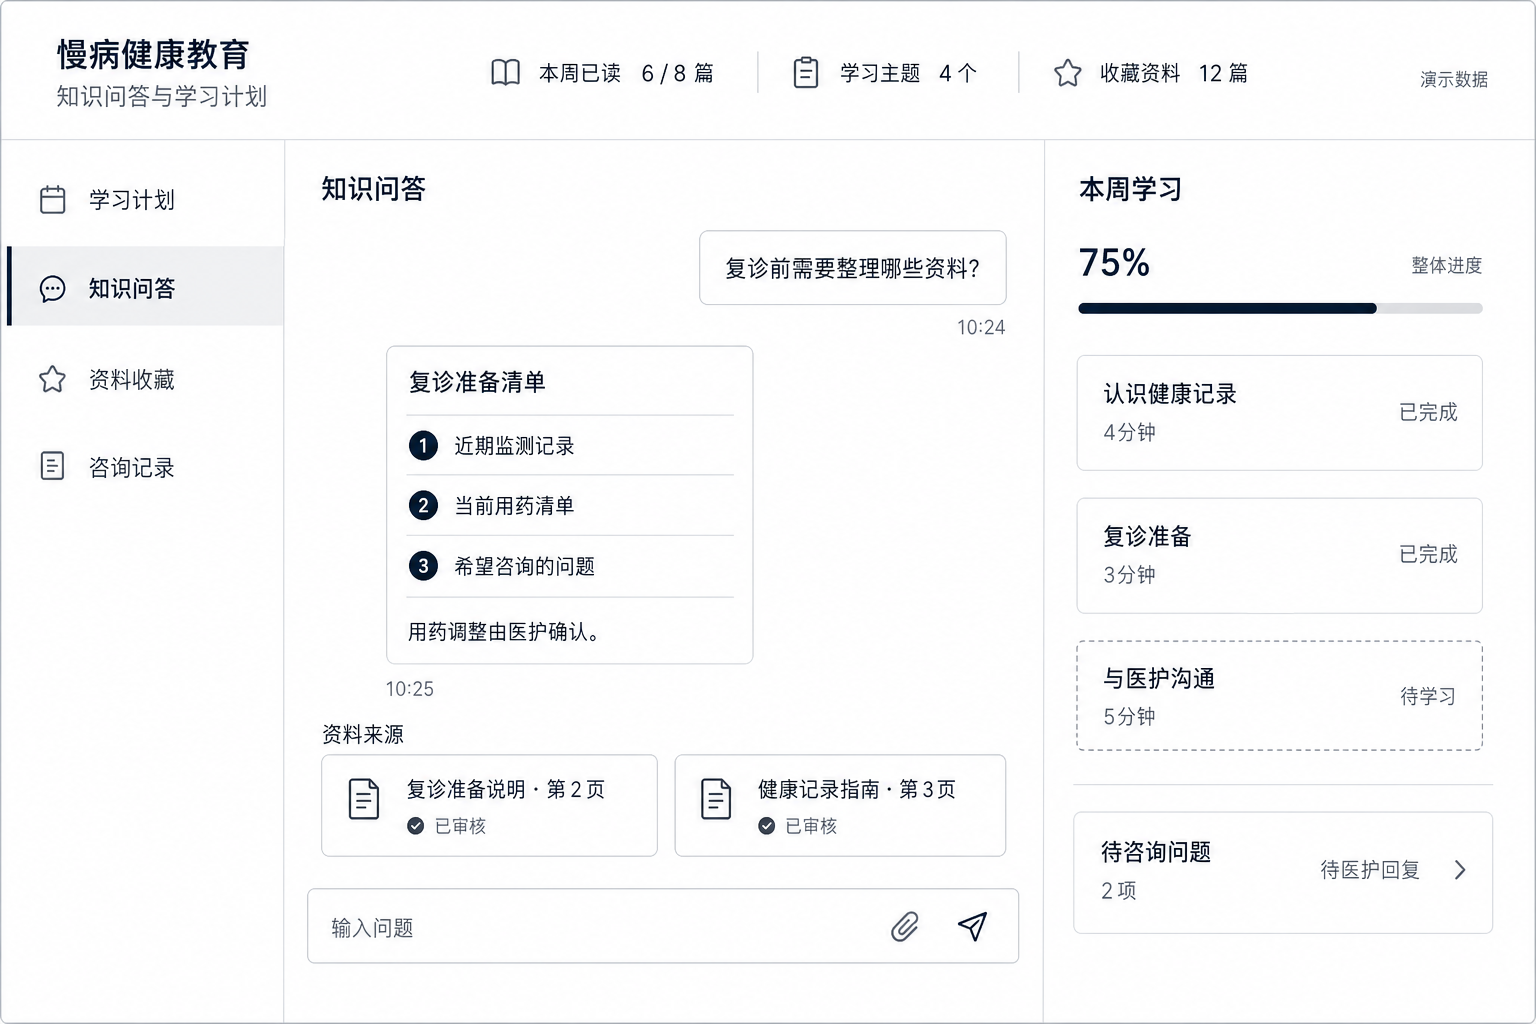Click 已完成 status on 复诊准备 card

(x=1428, y=554)
